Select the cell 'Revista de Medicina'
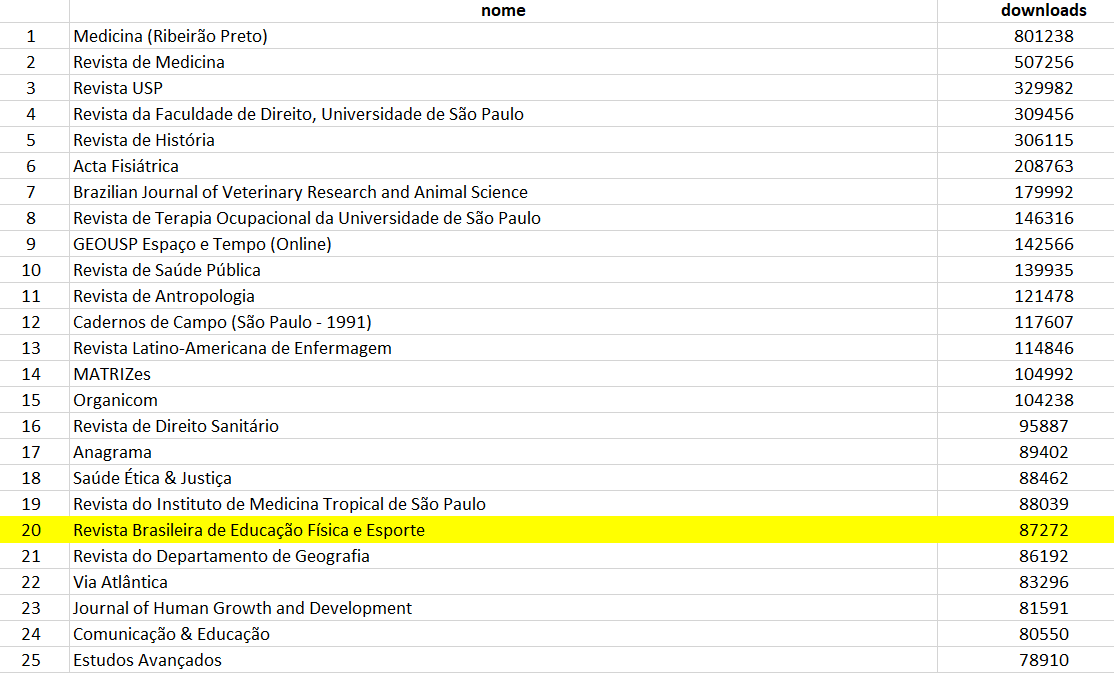The height and width of the screenshot is (673, 1114). pyautogui.click(x=503, y=62)
